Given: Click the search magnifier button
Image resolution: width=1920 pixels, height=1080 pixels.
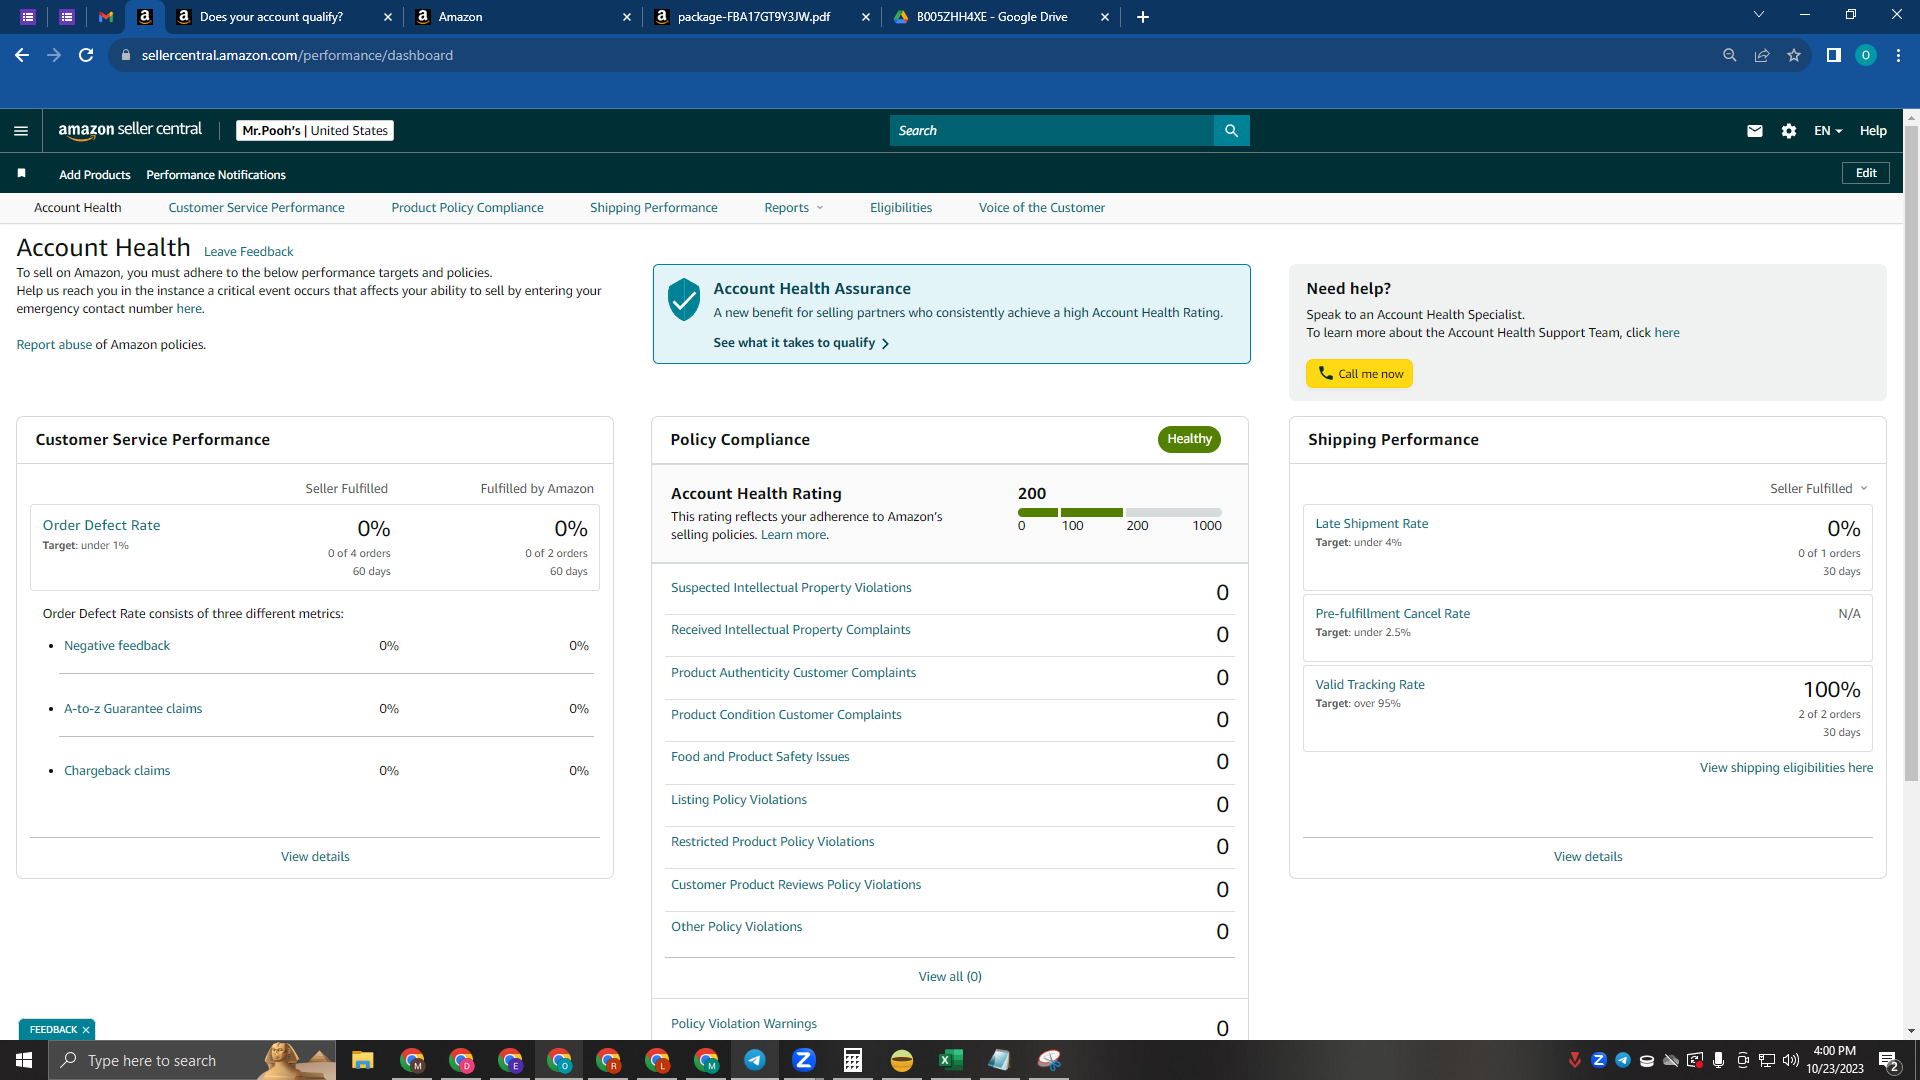Looking at the screenshot, I should (x=1231, y=131).
